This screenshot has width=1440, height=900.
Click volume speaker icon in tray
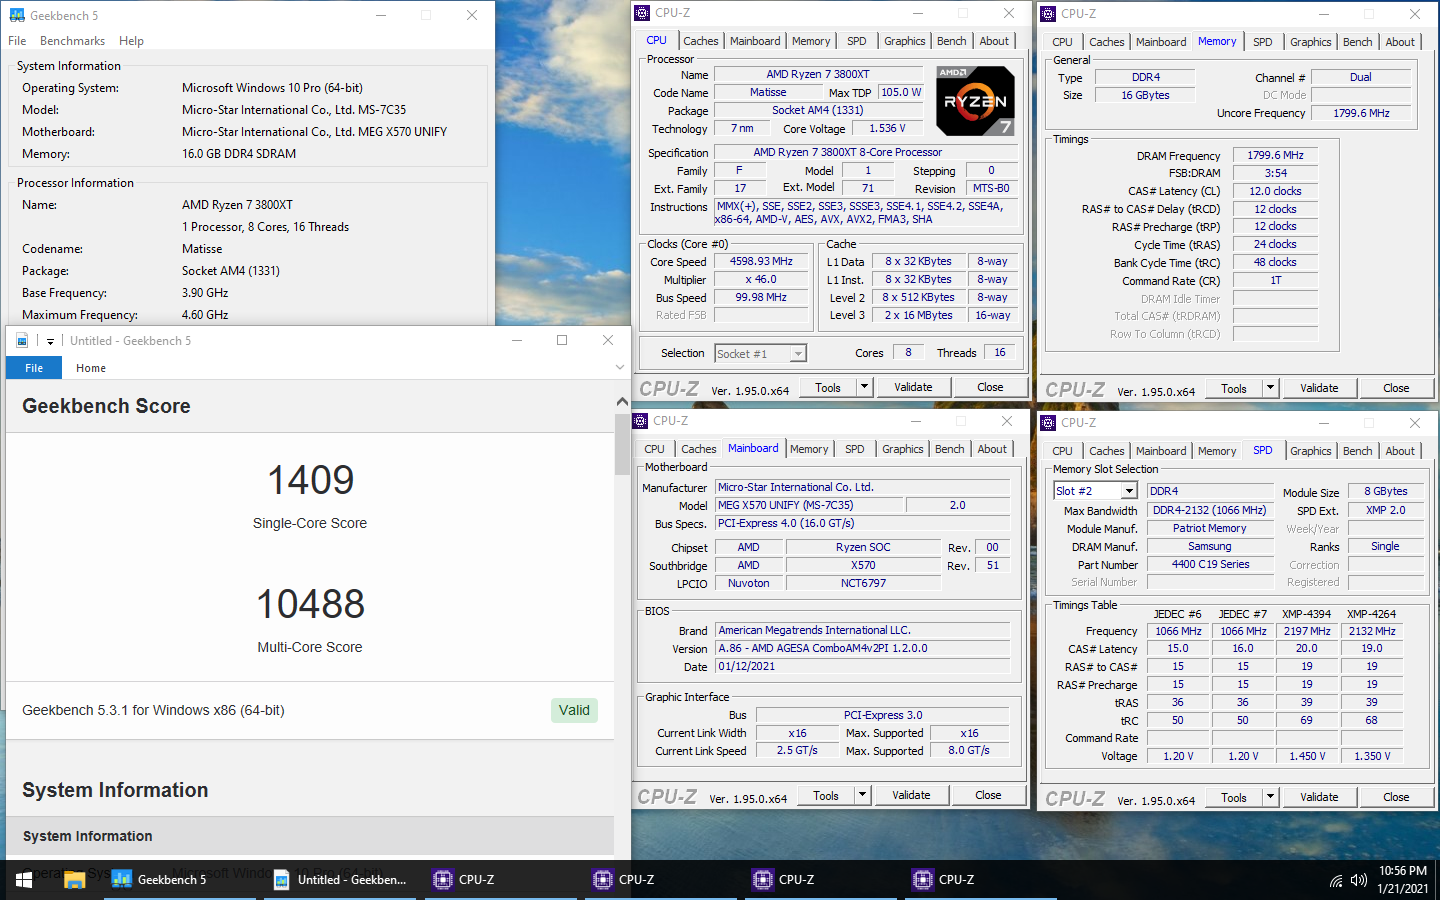[x=1358, y=881]
